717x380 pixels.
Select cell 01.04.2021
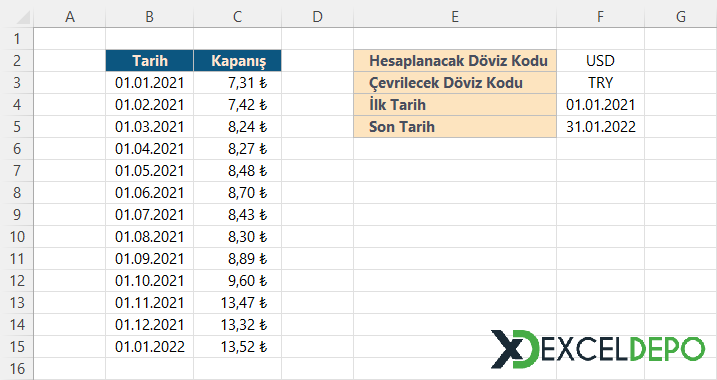[x=150, y=149]
